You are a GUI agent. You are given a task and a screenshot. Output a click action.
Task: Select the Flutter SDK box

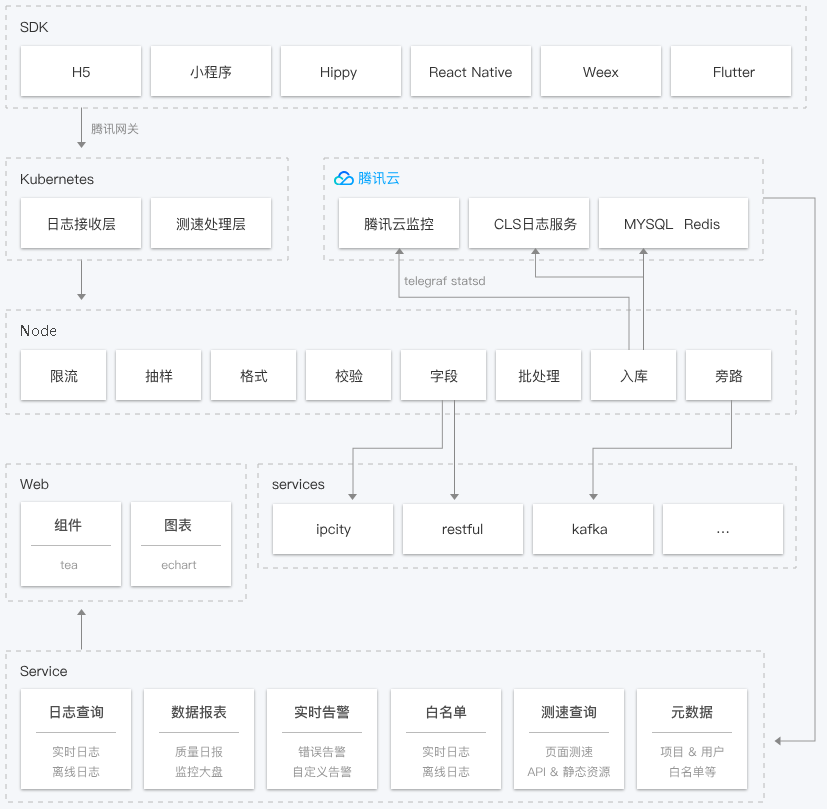pyautogui.click(x=731, y=71)
